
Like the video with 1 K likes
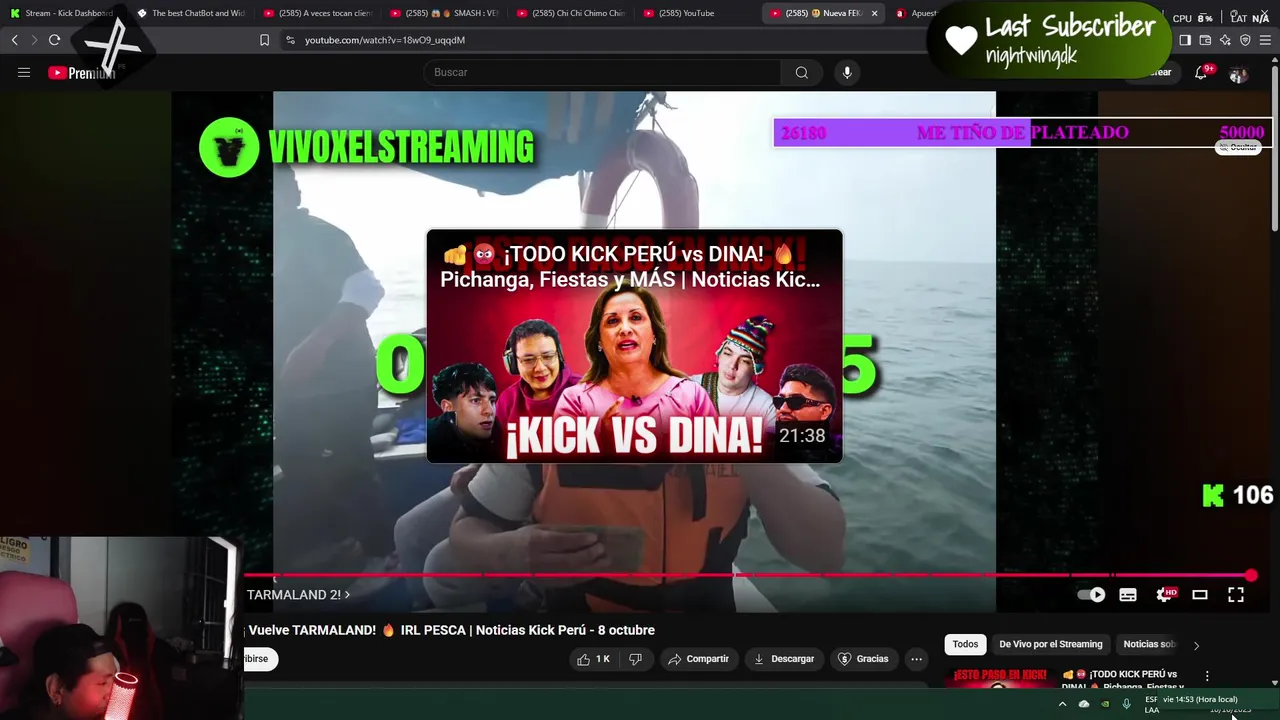click(595, 659)
